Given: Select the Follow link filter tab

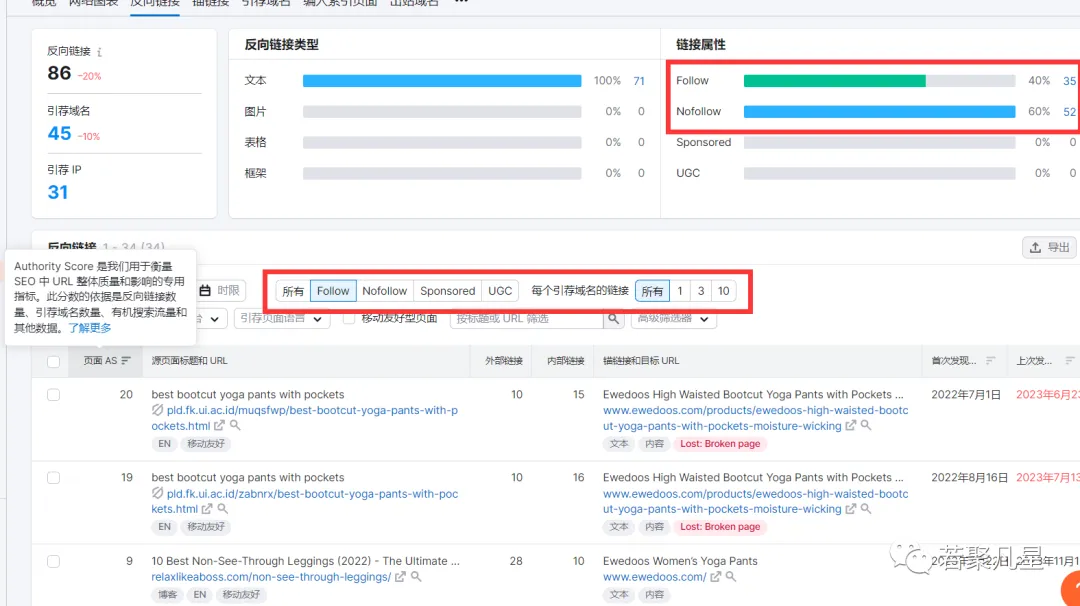Looking at the screenshot, I should pyautogui.click(x=333, y=291).
